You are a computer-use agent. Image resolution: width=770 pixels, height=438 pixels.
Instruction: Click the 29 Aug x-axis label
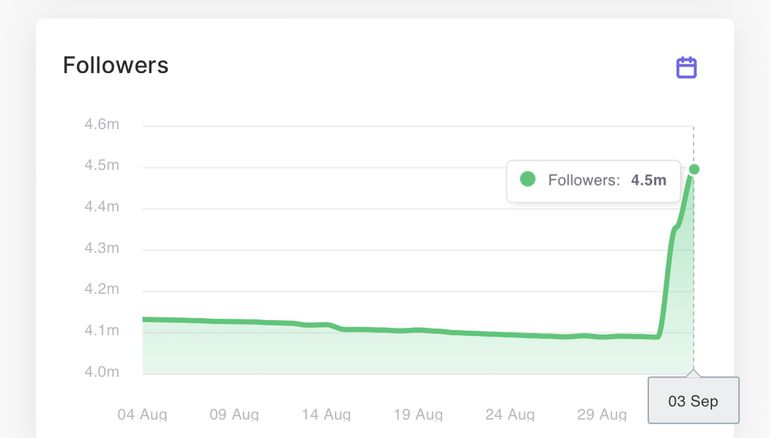click(x=601, y=414)
